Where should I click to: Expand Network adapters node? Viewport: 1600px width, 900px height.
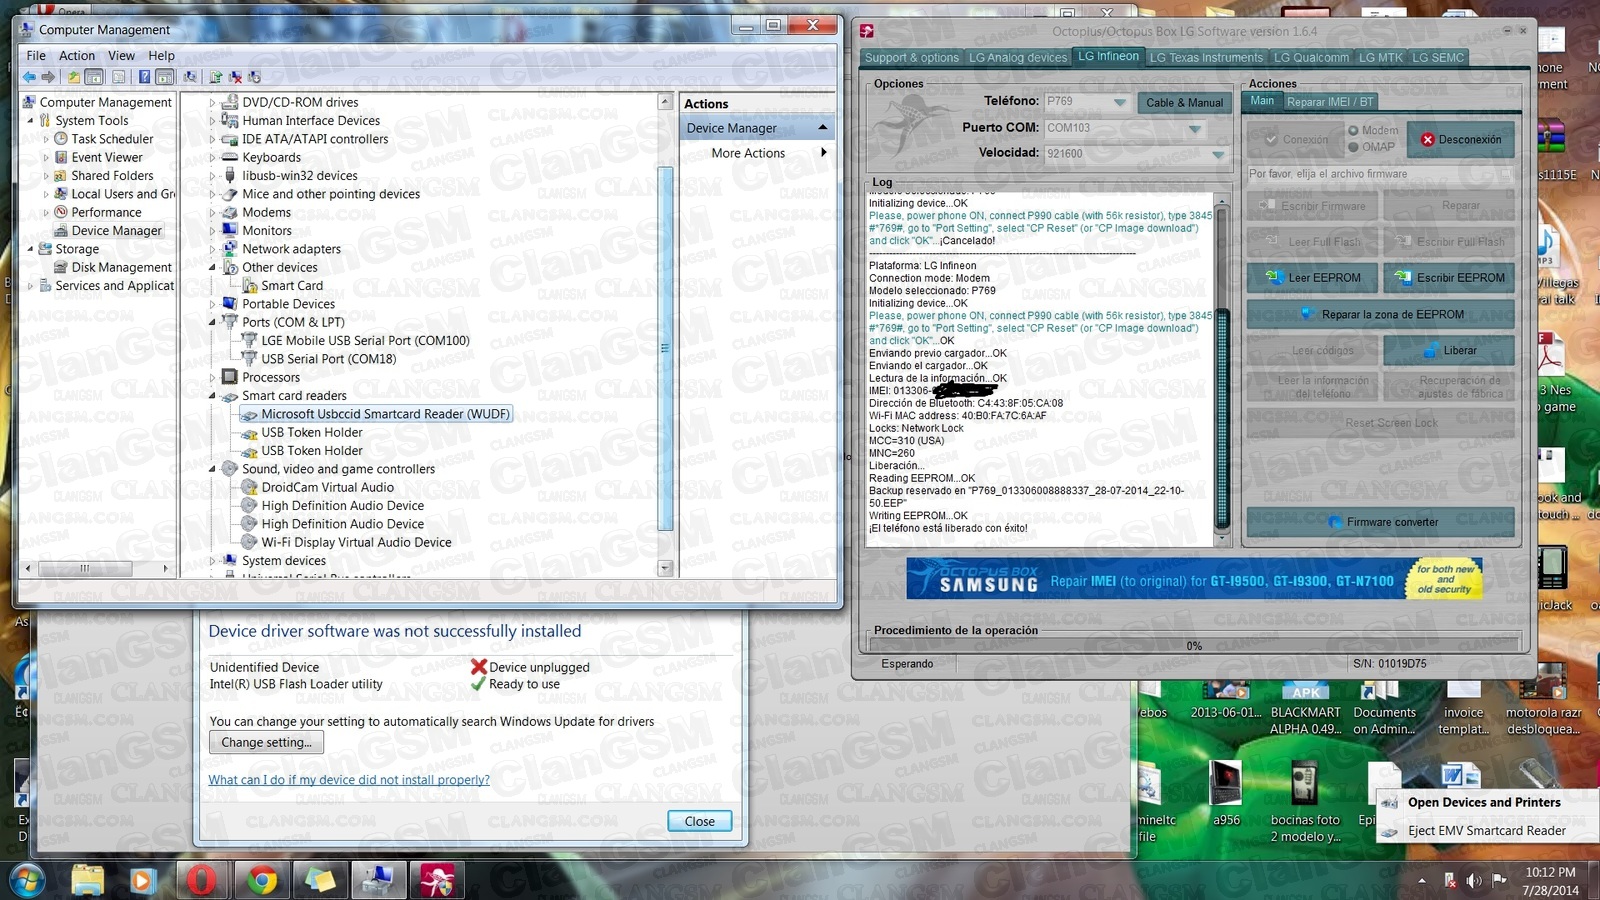(212, 249)
